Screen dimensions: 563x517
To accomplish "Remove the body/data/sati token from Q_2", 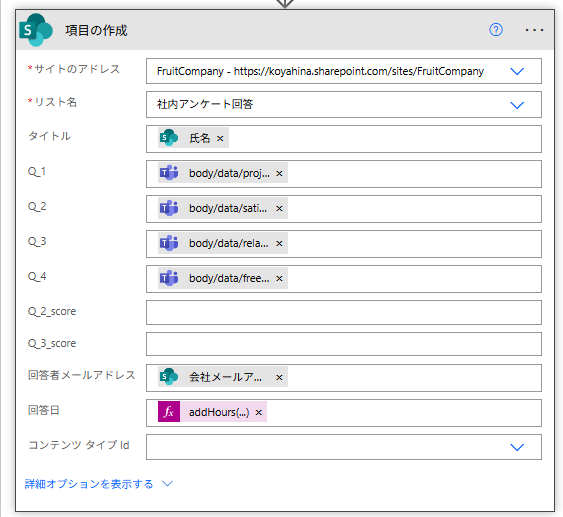I will coord(279,209).
